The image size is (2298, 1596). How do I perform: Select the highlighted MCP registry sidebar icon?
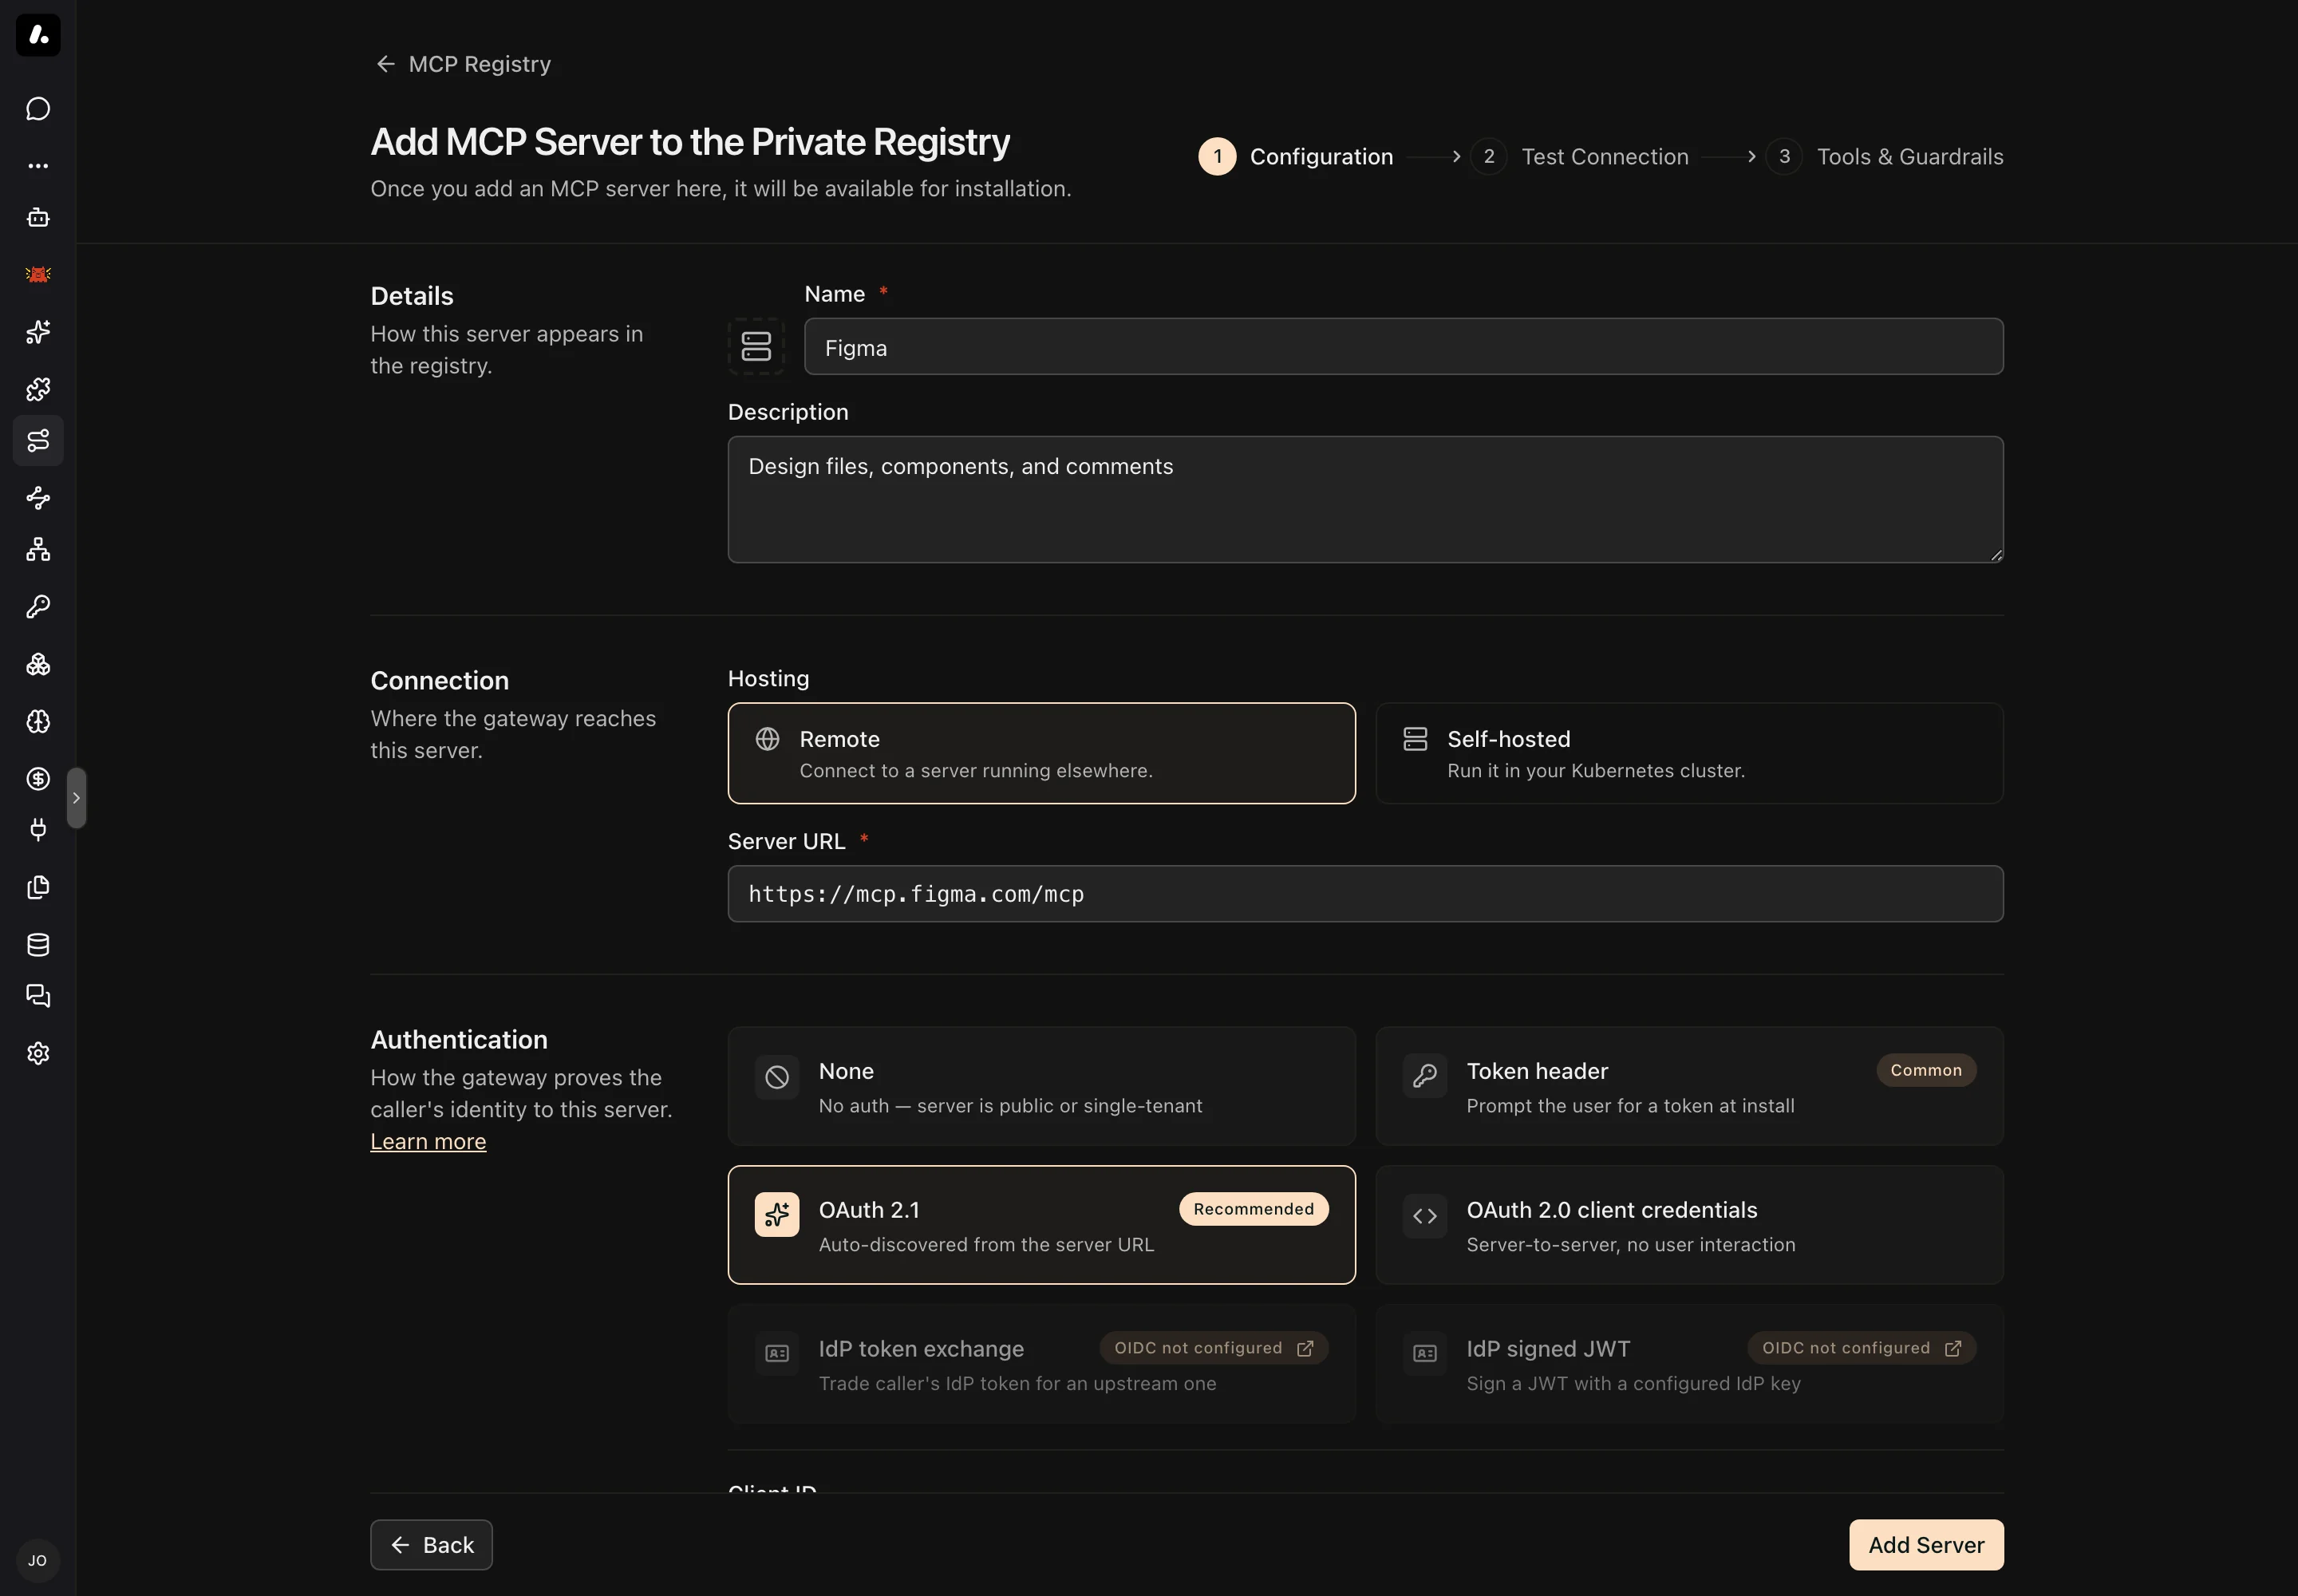[38, 440]
